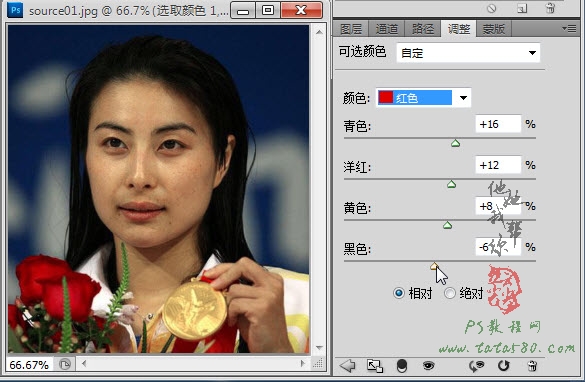Image resolution: width=585 pixels, height=382 pixels.
Task: Switch to the 蒙版 tab
Action: click(494, 29)
